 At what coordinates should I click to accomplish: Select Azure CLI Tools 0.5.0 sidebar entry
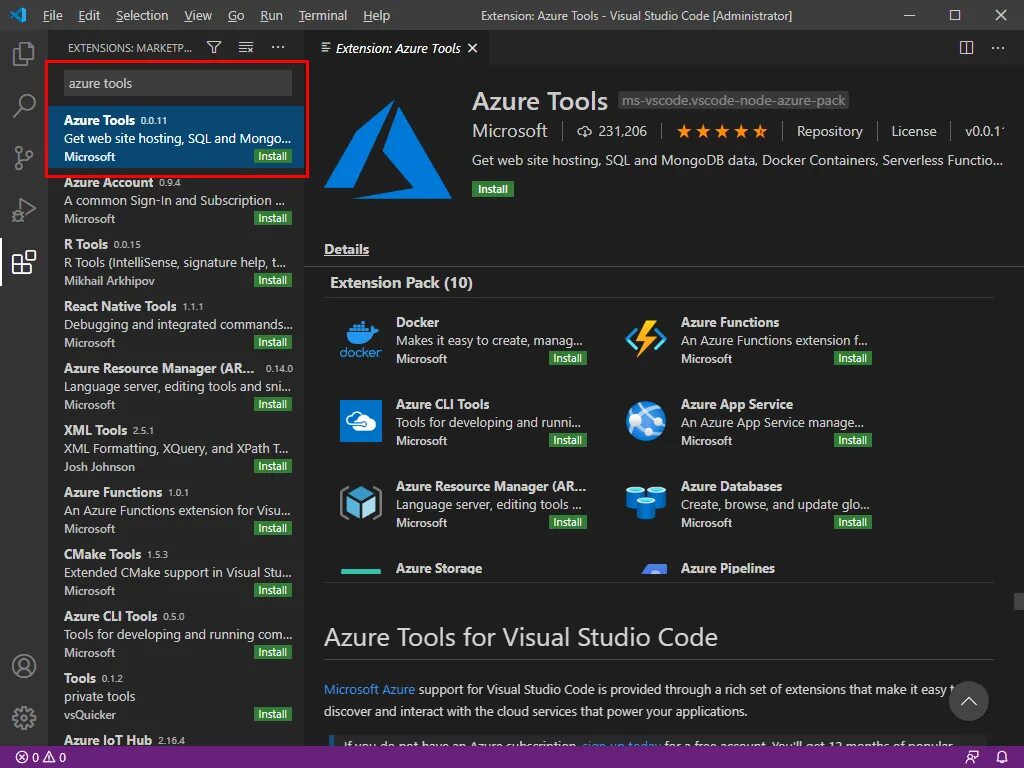(x=178, y=634)
